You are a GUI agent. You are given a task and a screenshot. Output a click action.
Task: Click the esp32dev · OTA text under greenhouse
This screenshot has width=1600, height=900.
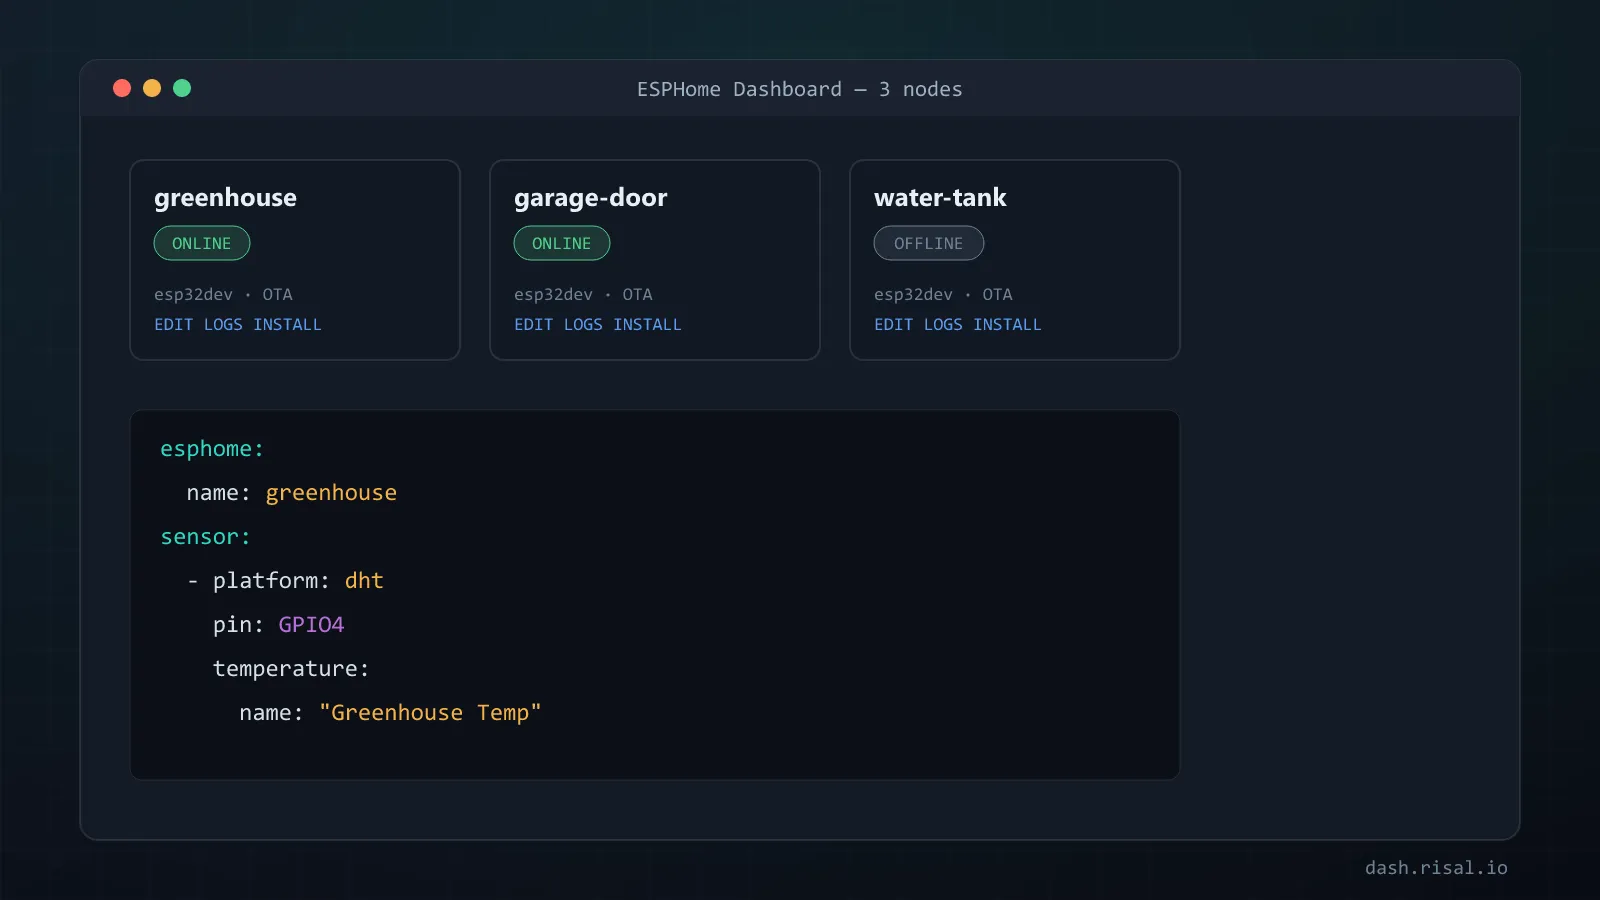pos(223,294)
